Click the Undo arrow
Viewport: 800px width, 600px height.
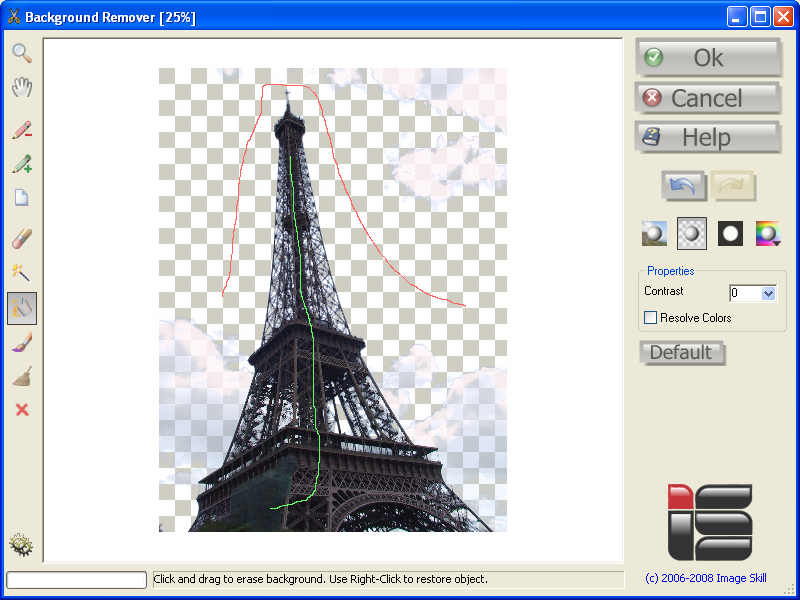click(x=683, y=186)
